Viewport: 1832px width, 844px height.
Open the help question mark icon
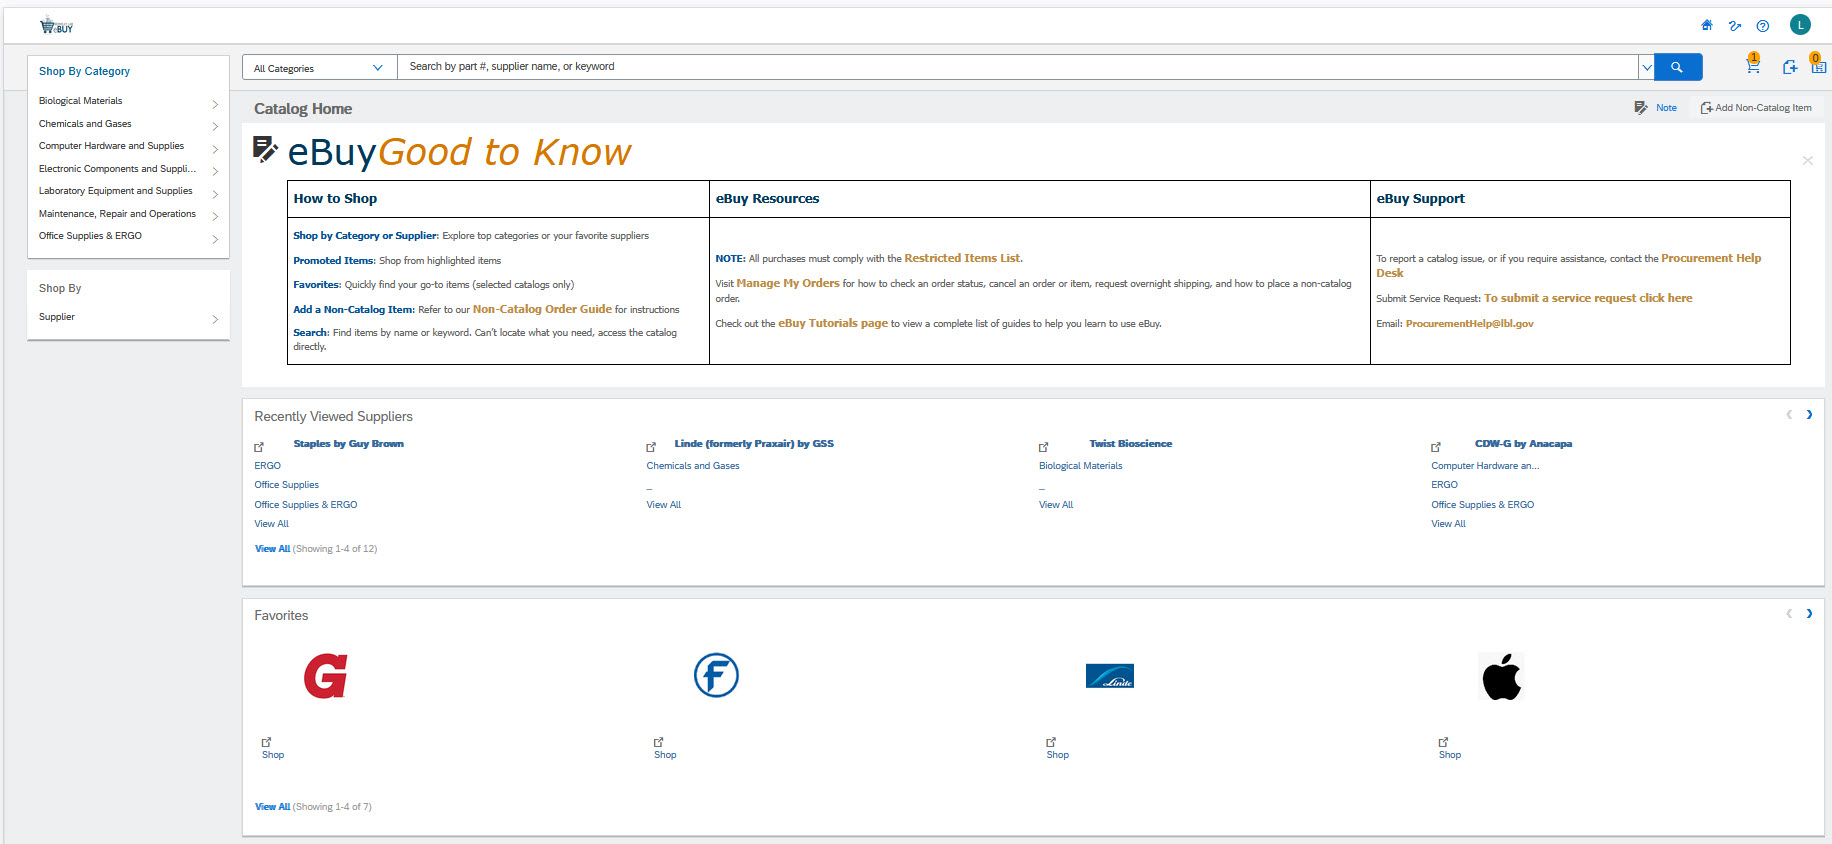(x=1763, y=26)
